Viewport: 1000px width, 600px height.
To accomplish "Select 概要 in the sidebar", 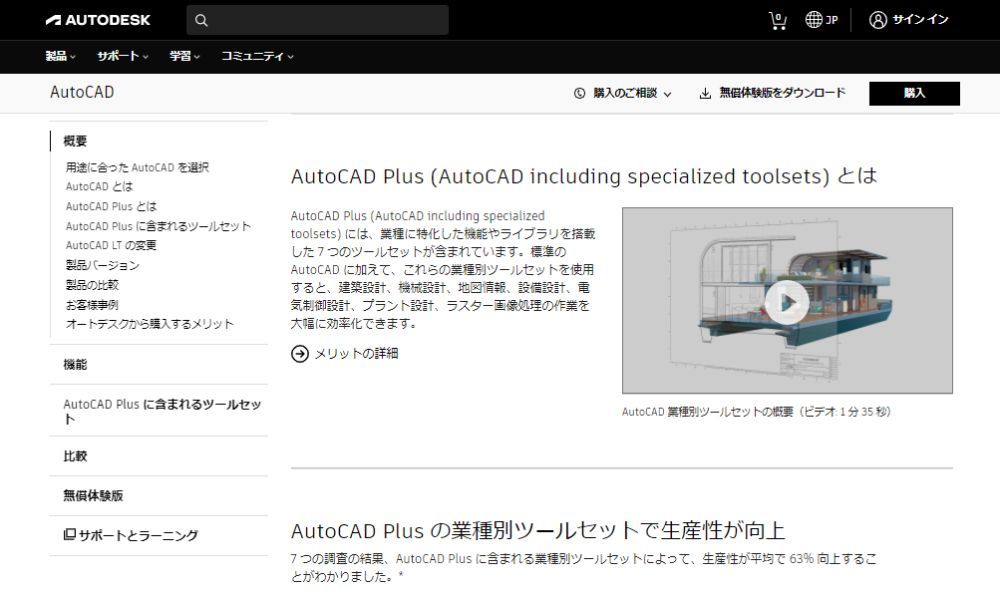I will pyautogui.click(x=75, y=141).
